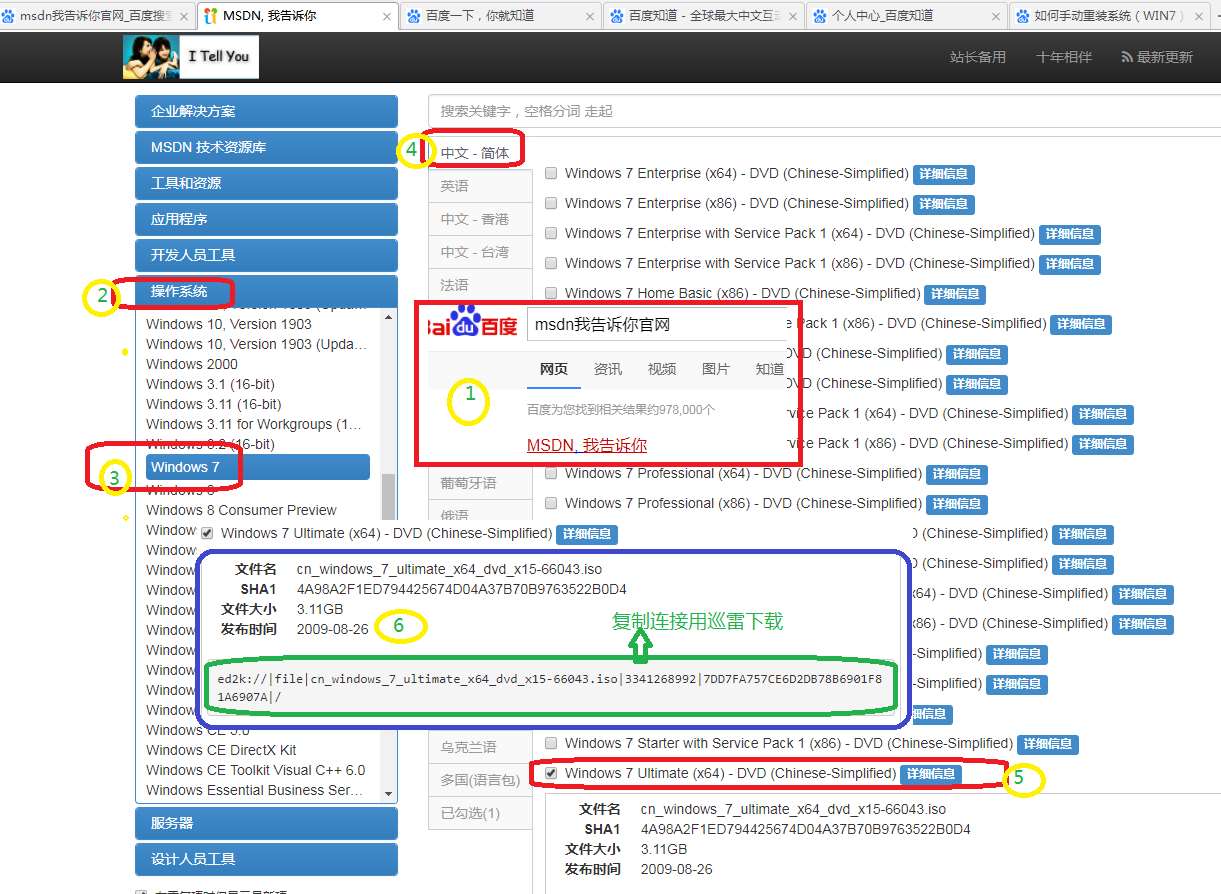Click the Baidu favicon on 如何手动重装系统 tab
Viewport: 1221px width, 894px height.
tap(1023, 16)
